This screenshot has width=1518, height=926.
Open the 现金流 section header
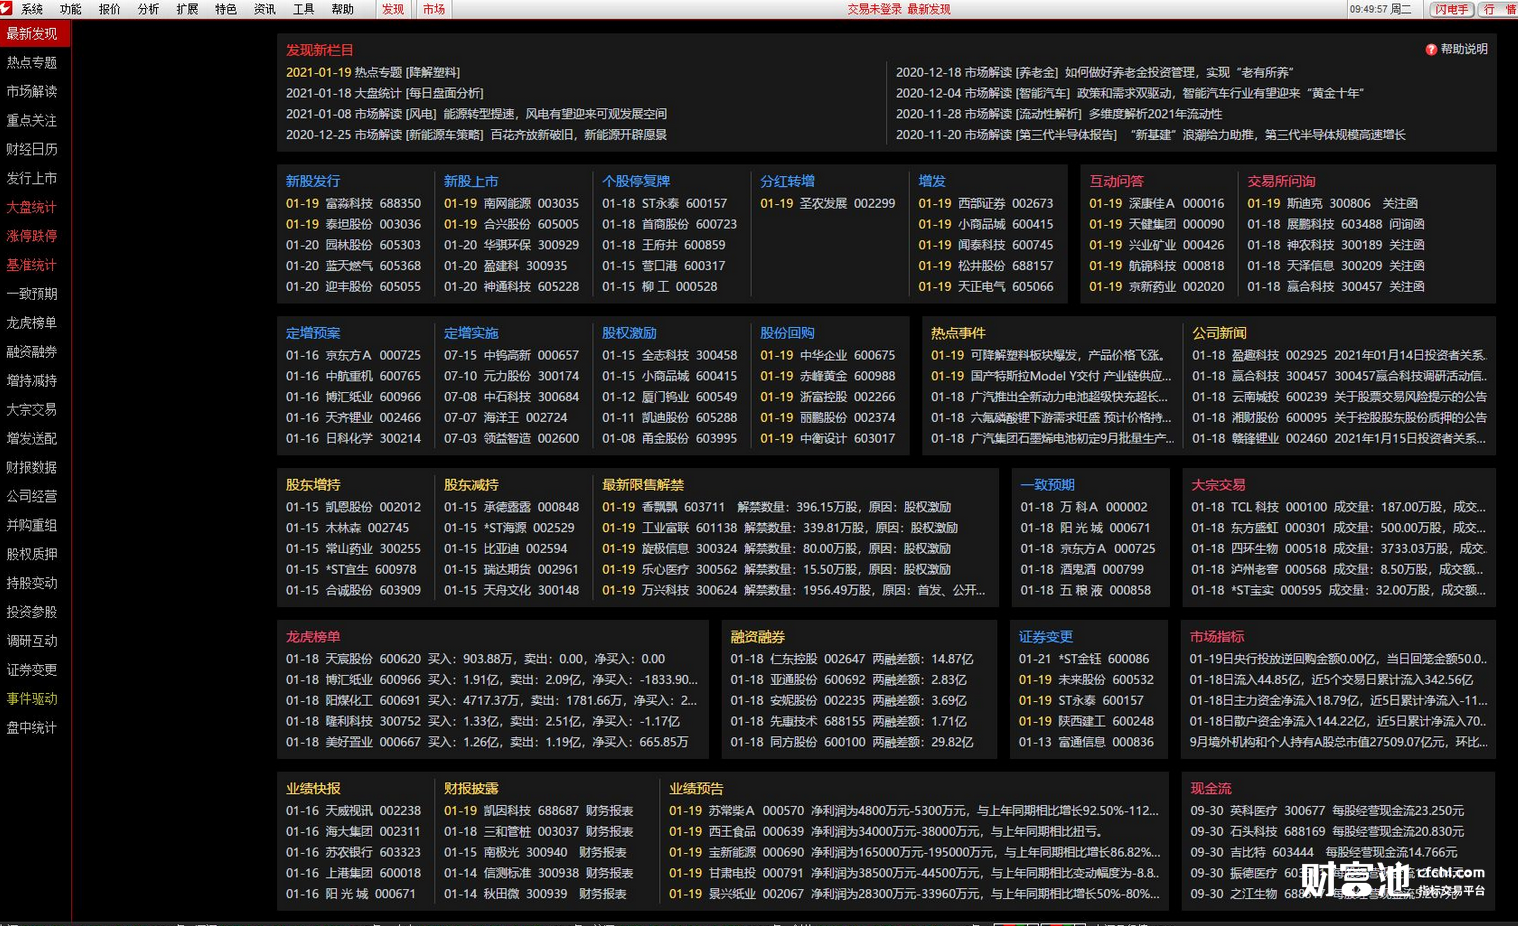[x=1210, y=789]
